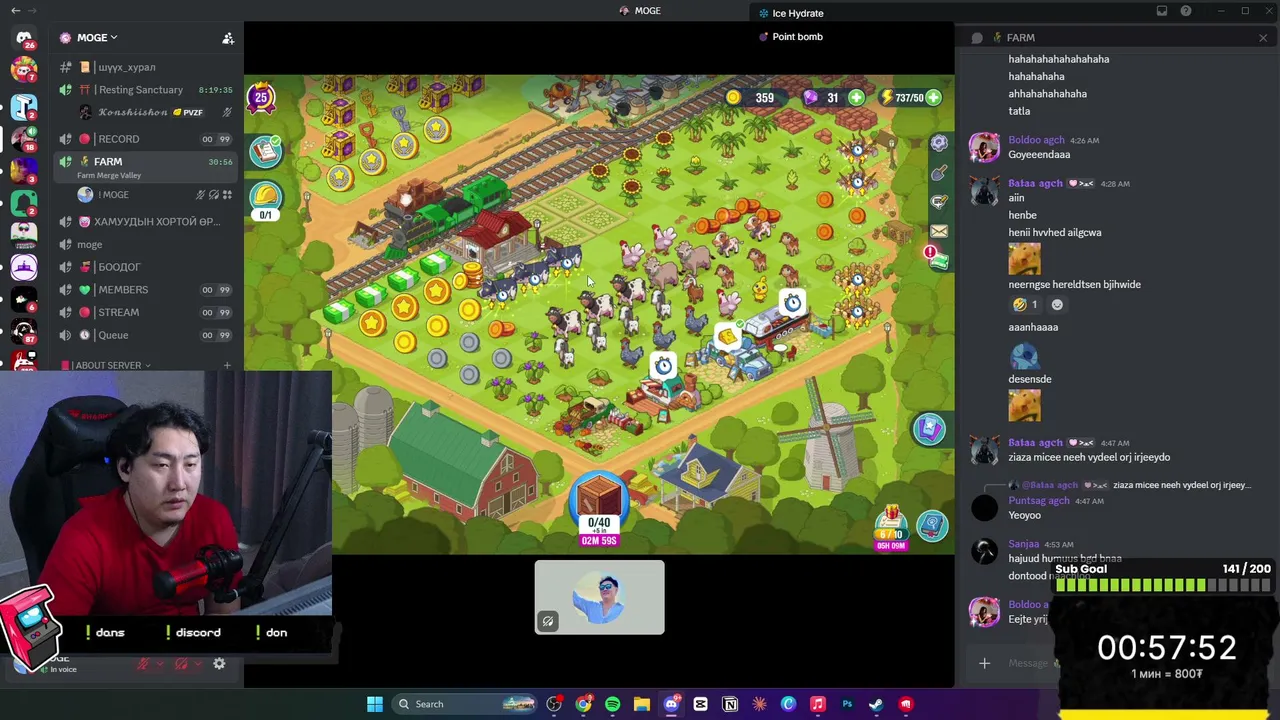Collapse the ABOUT SERVER category

pyautogui.click(x=105, y=365)
